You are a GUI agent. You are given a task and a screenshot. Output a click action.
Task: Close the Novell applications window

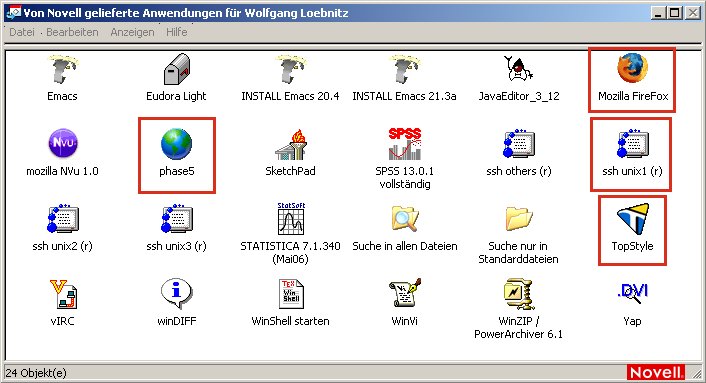click(692, 13)
